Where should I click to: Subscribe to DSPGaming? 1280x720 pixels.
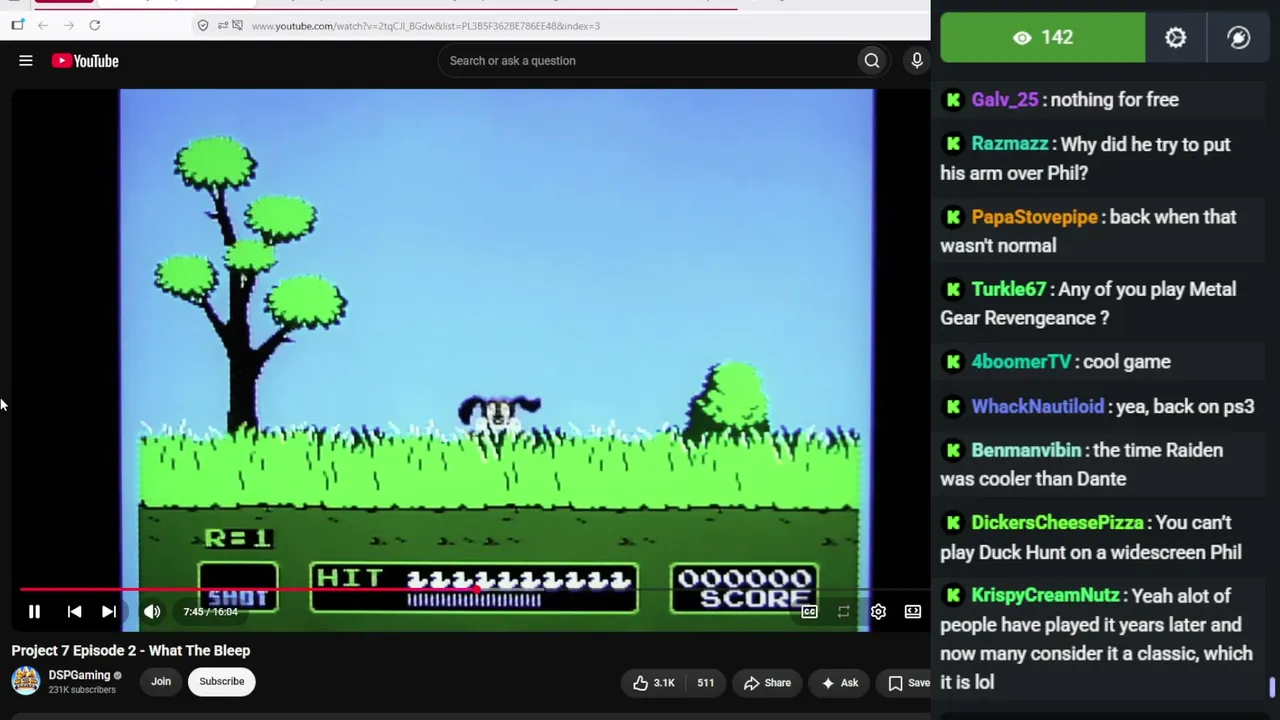click(221, 682)
